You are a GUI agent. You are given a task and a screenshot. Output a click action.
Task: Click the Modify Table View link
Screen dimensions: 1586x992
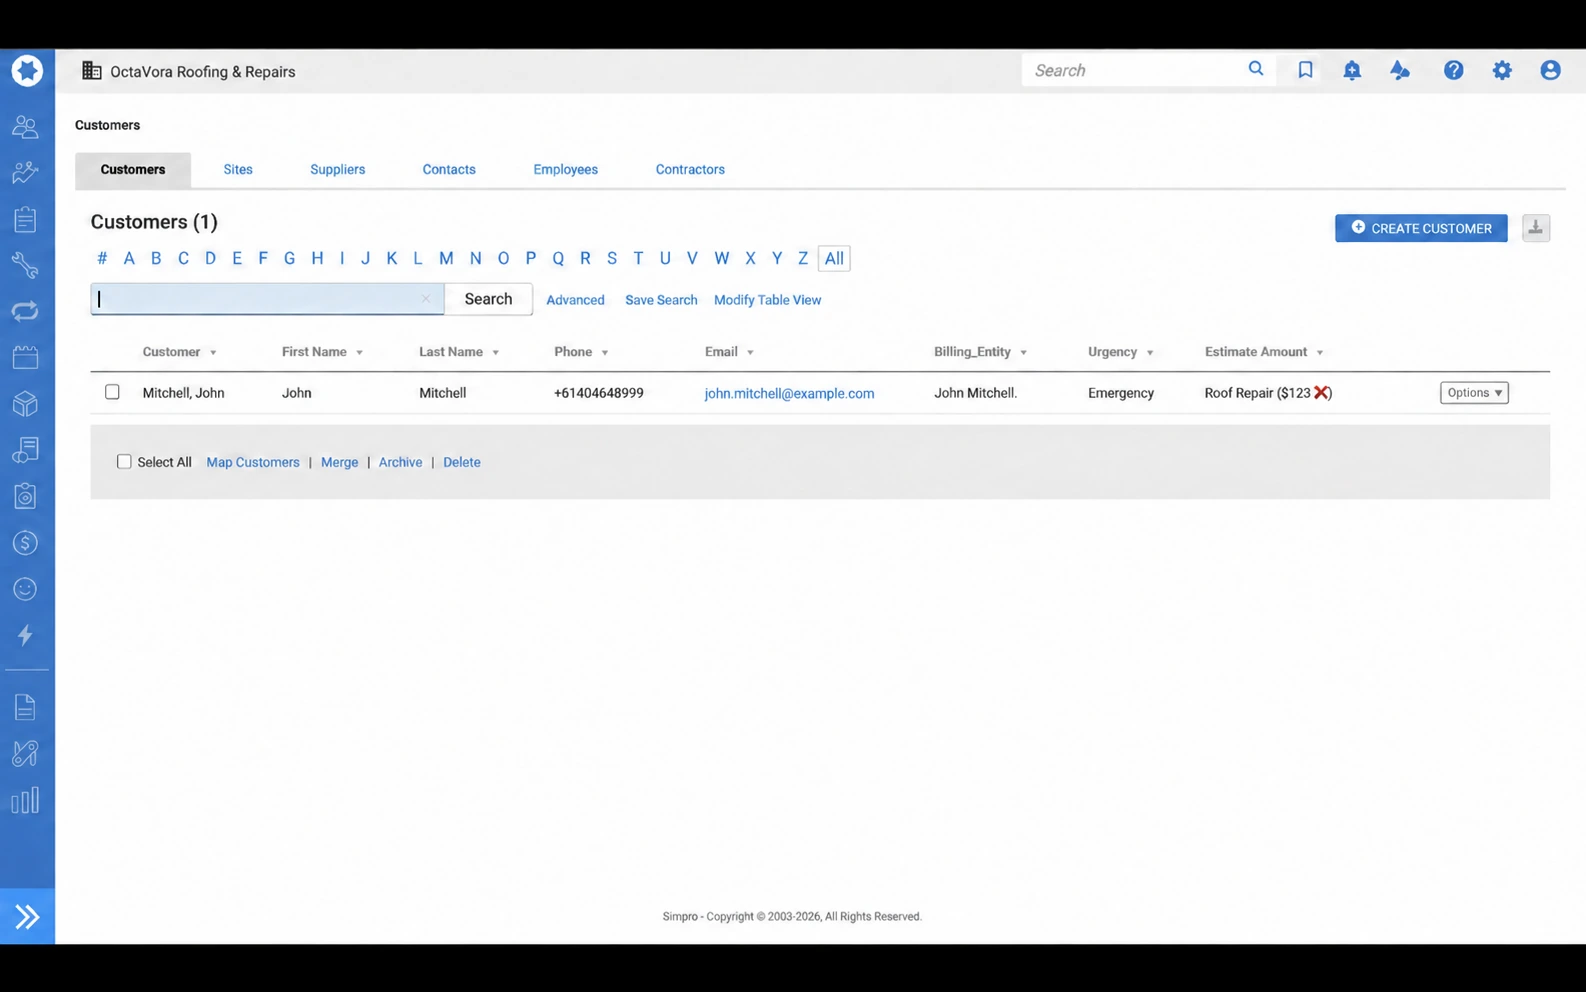tap(767, 300)
